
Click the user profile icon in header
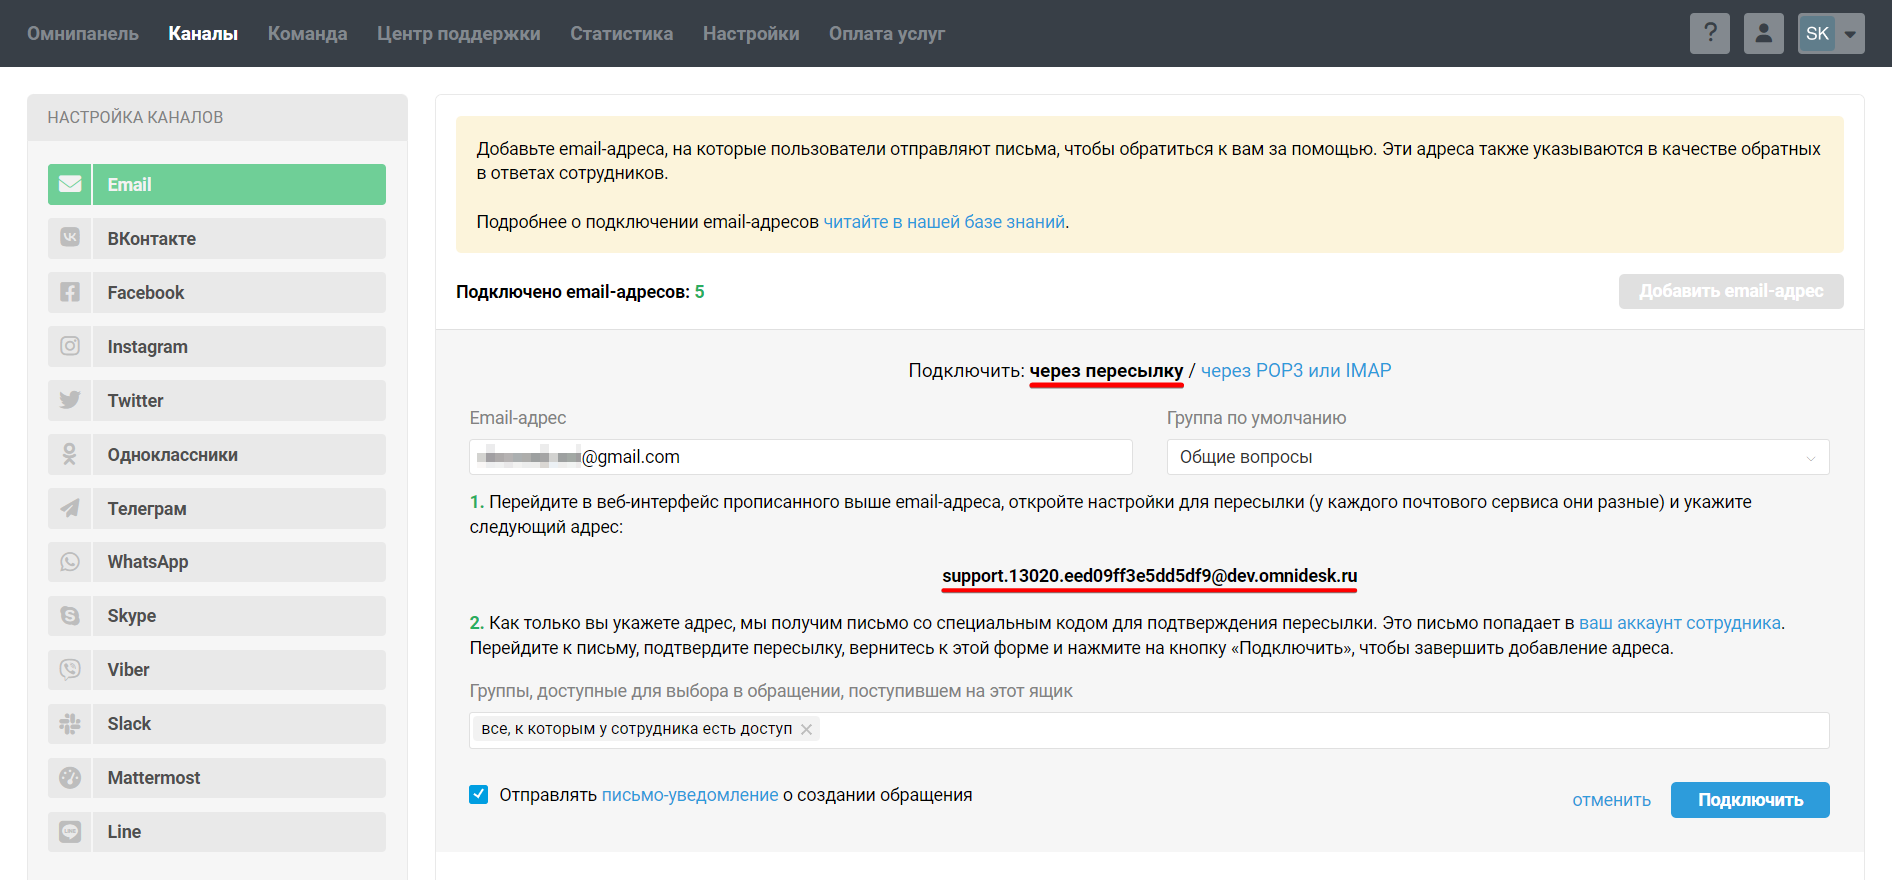1763,33
